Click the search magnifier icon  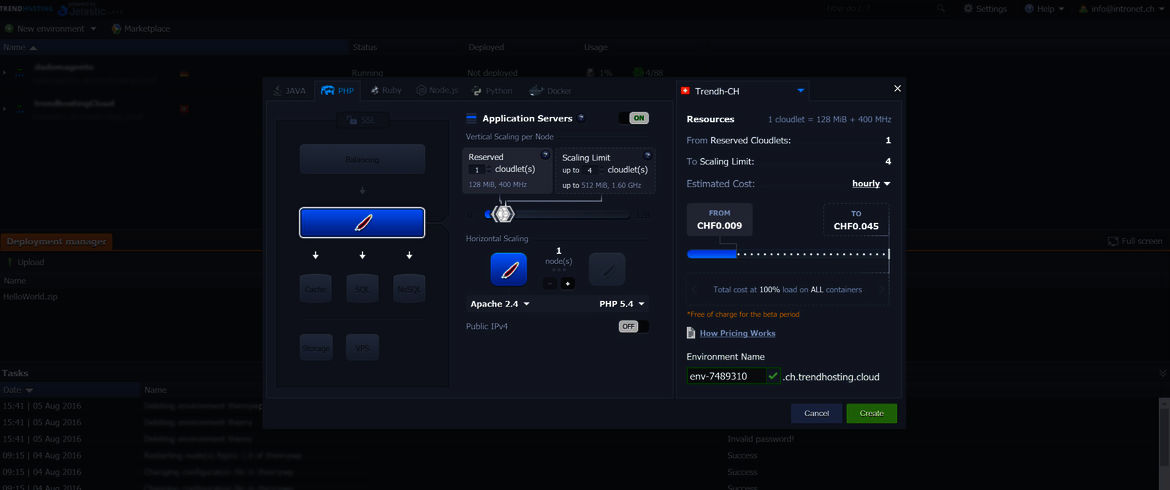click(x=941, y=8)
